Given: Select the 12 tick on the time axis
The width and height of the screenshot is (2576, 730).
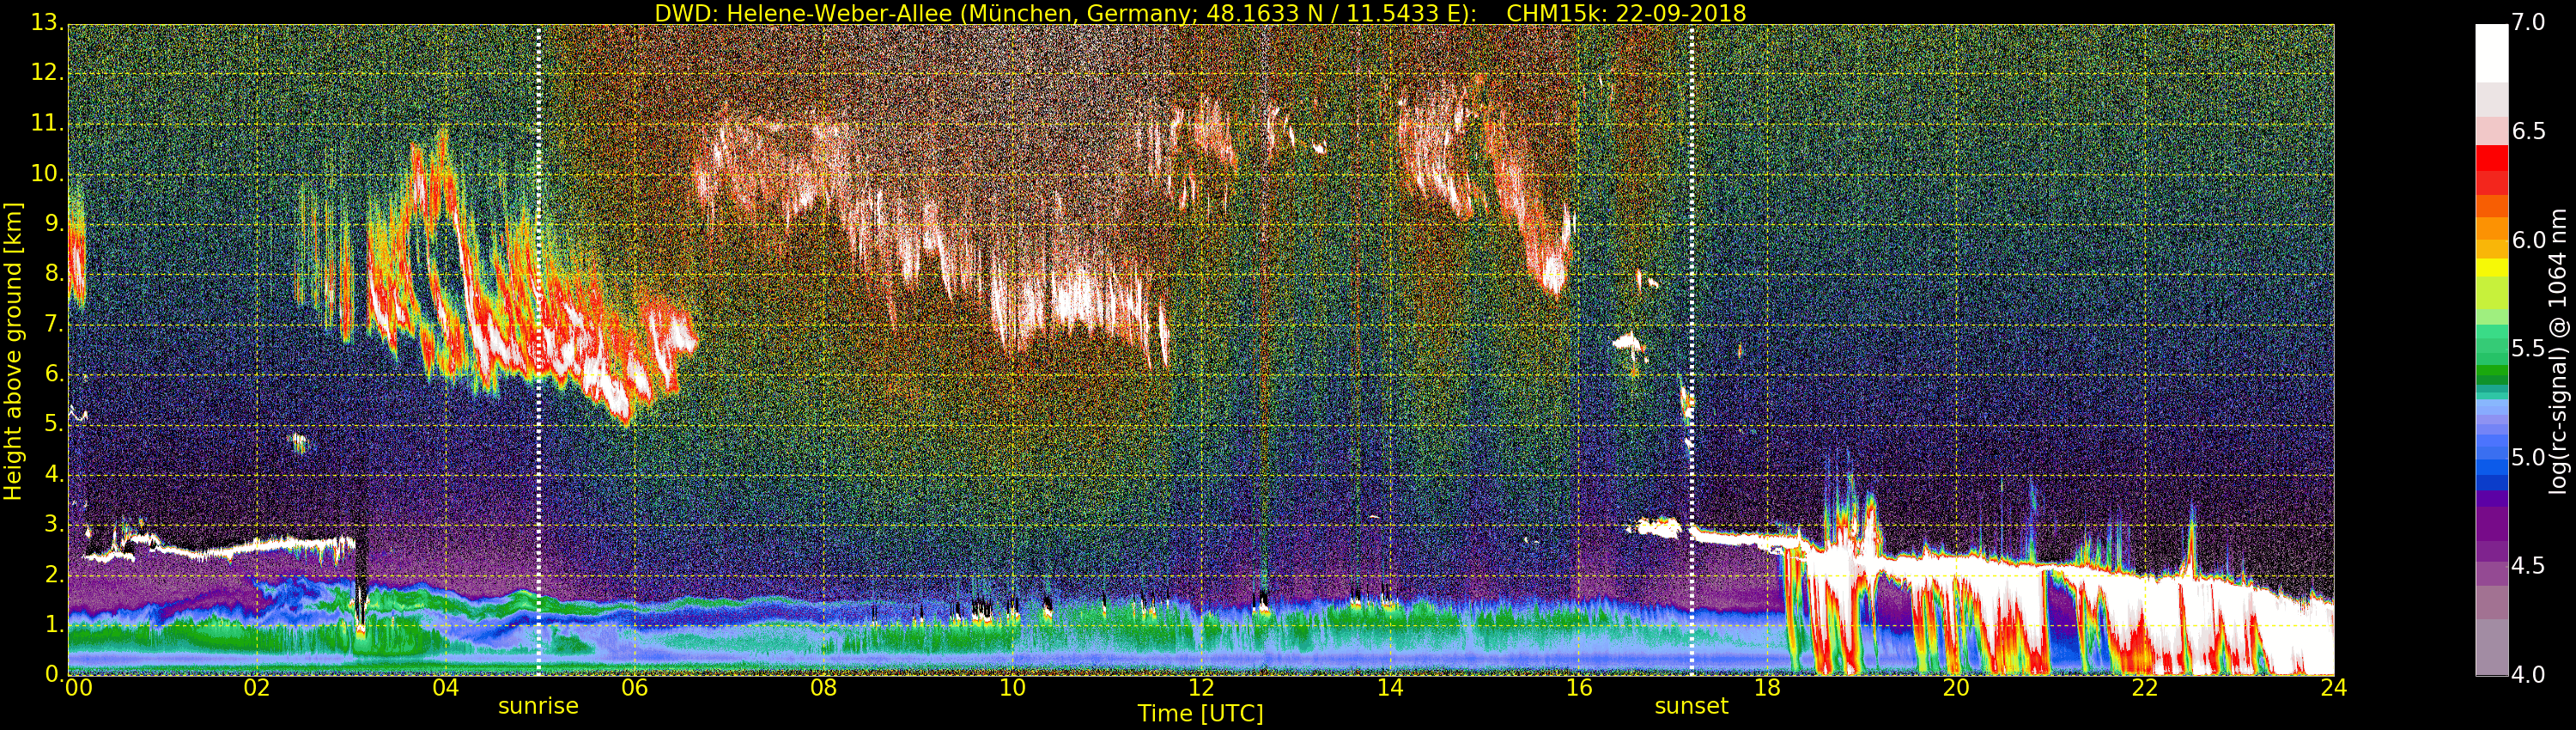Looking at the screenshot, I should coord(1201,688).
